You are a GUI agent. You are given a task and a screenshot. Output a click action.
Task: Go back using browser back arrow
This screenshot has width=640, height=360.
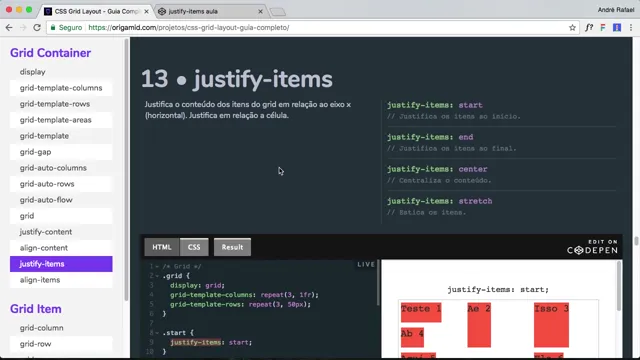[x=9, y=27]
